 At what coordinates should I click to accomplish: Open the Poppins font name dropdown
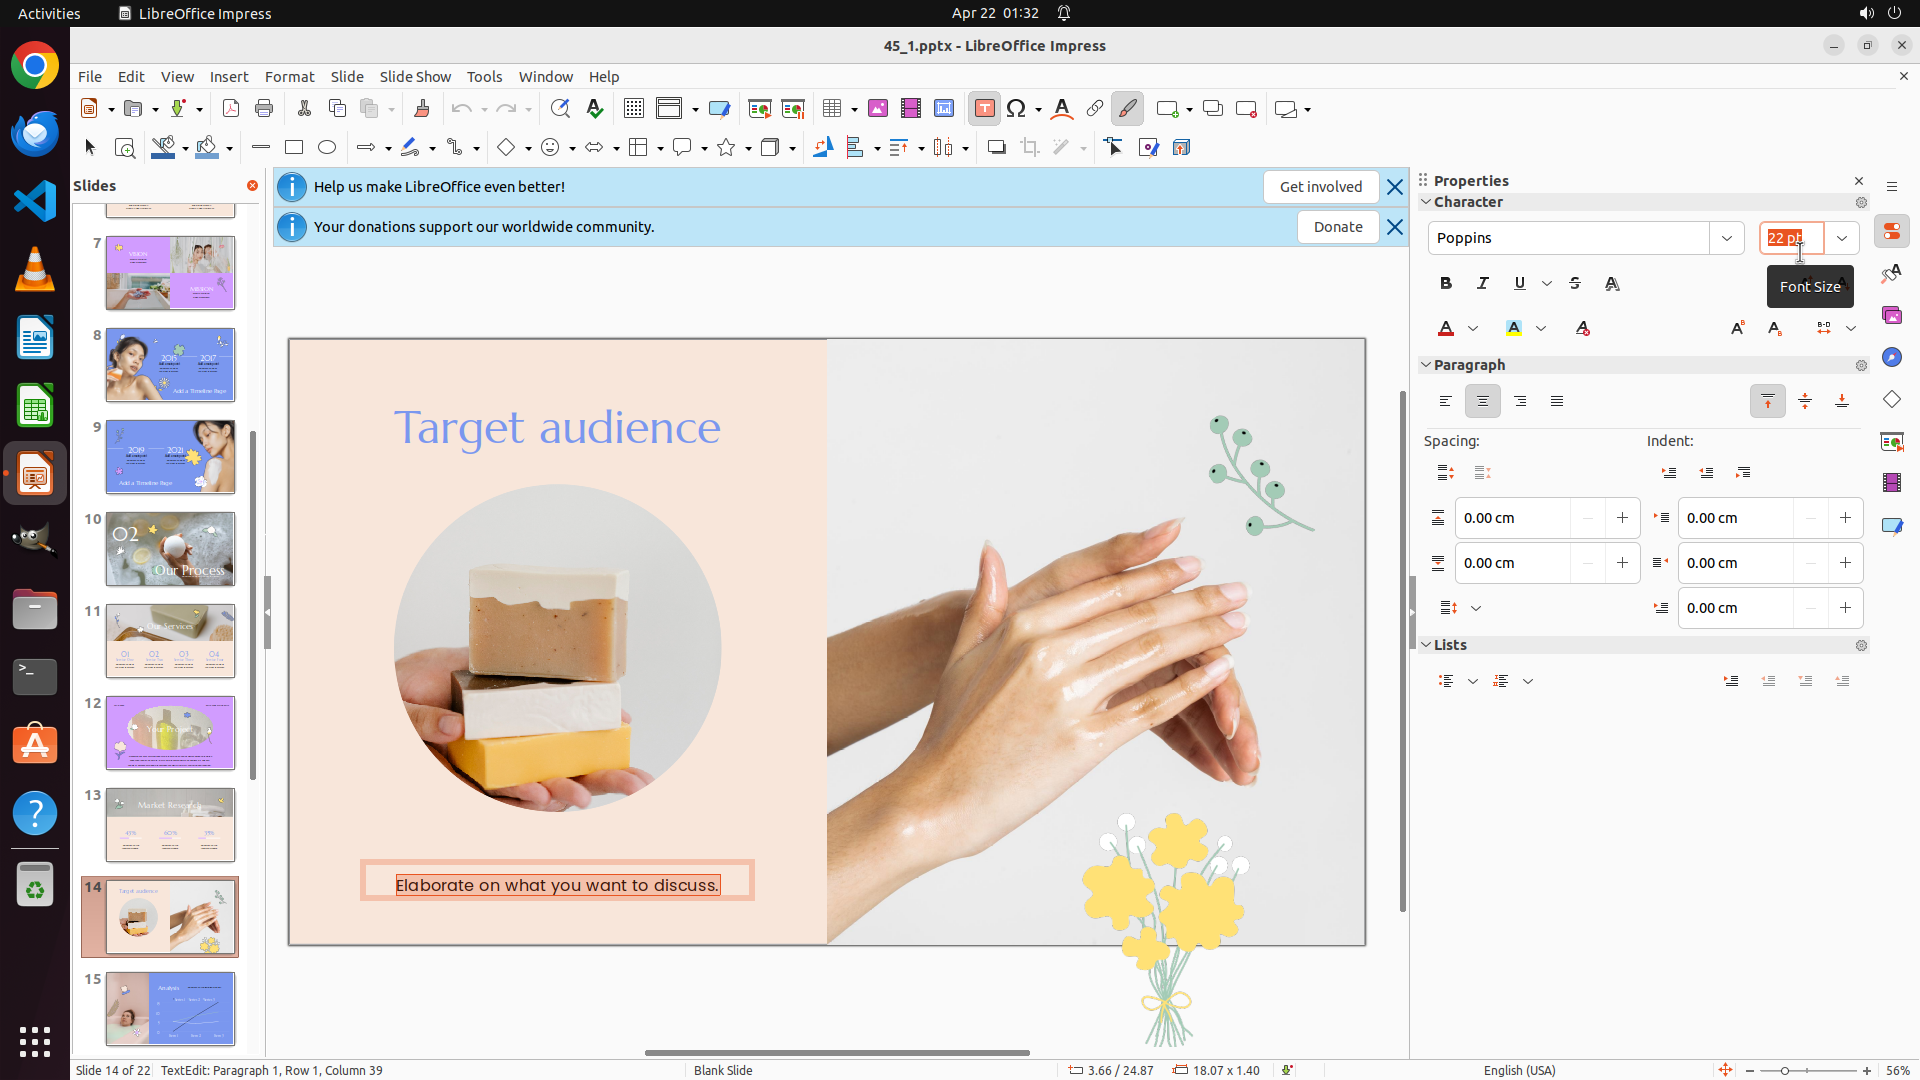[1727, 238]
